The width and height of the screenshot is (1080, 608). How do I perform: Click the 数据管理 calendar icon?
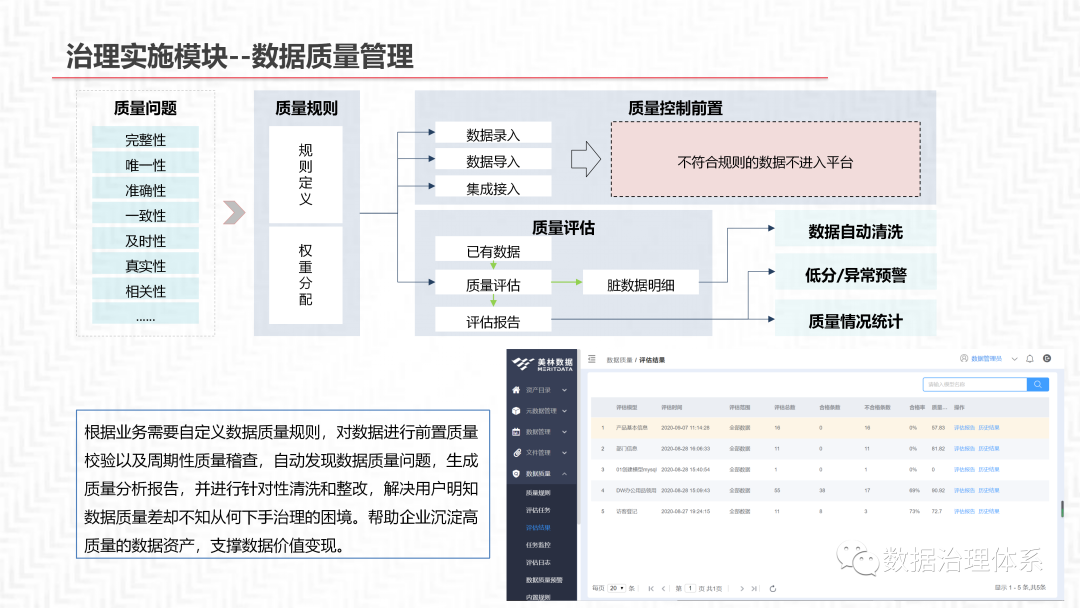[x=514, y=431]
